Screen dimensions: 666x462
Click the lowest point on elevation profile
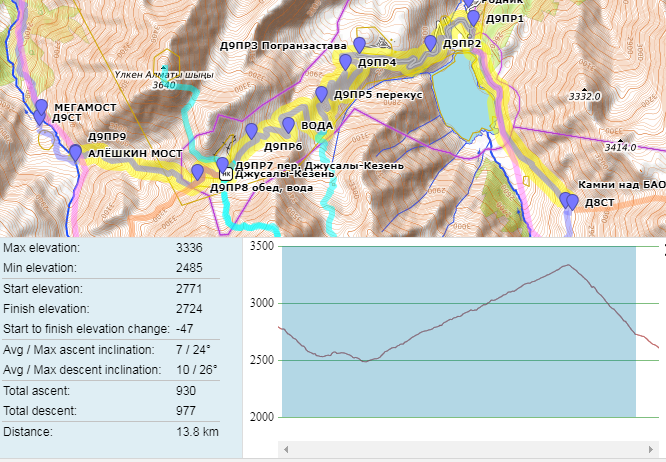(x=365, y=361)
